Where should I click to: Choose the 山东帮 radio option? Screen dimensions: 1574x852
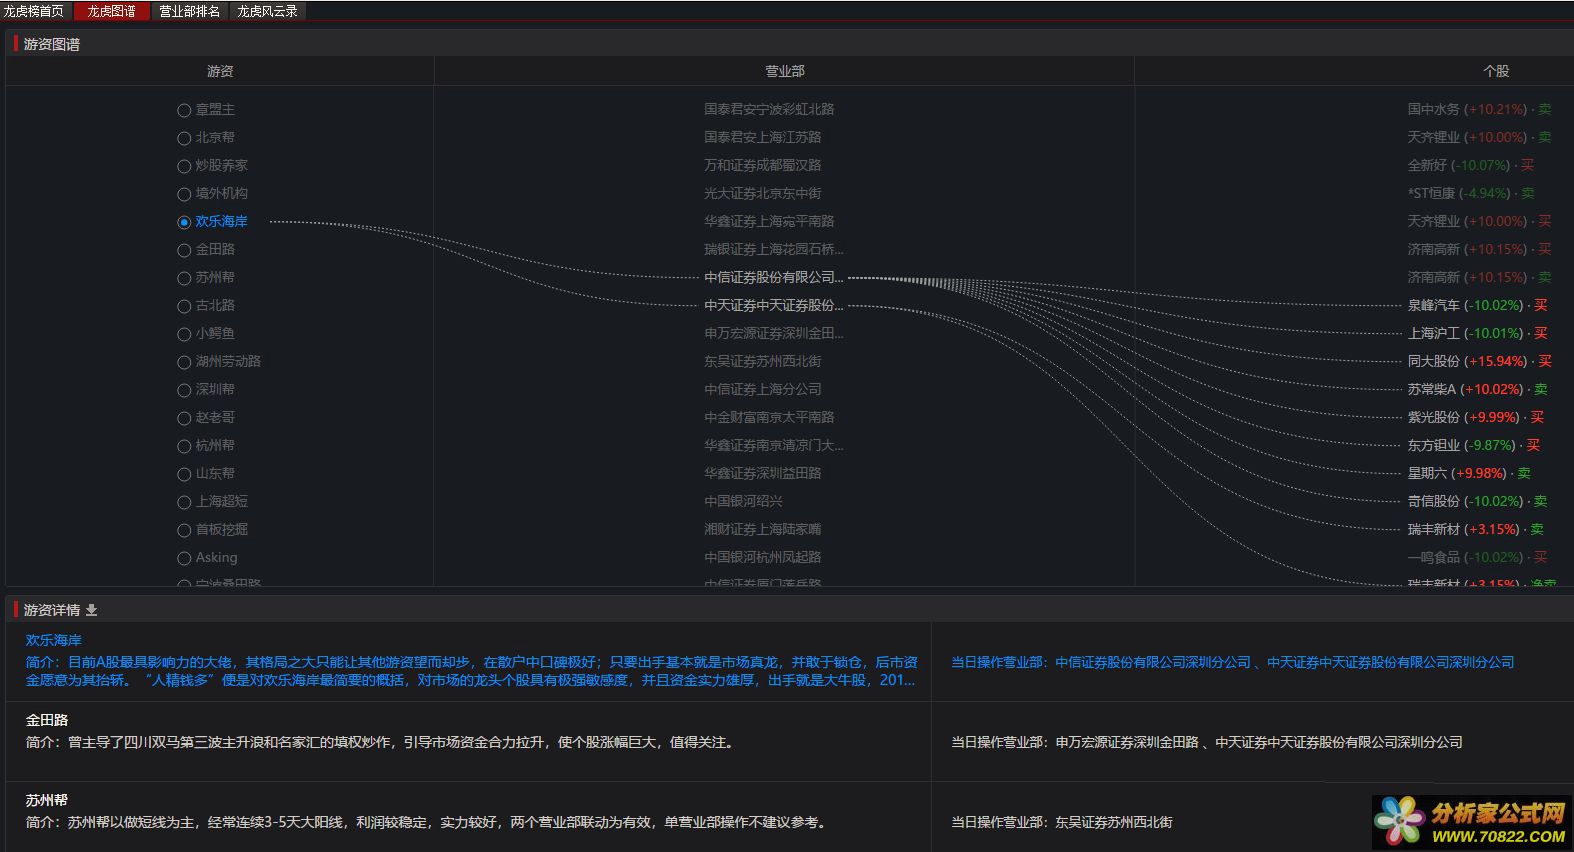pos(184,474)
